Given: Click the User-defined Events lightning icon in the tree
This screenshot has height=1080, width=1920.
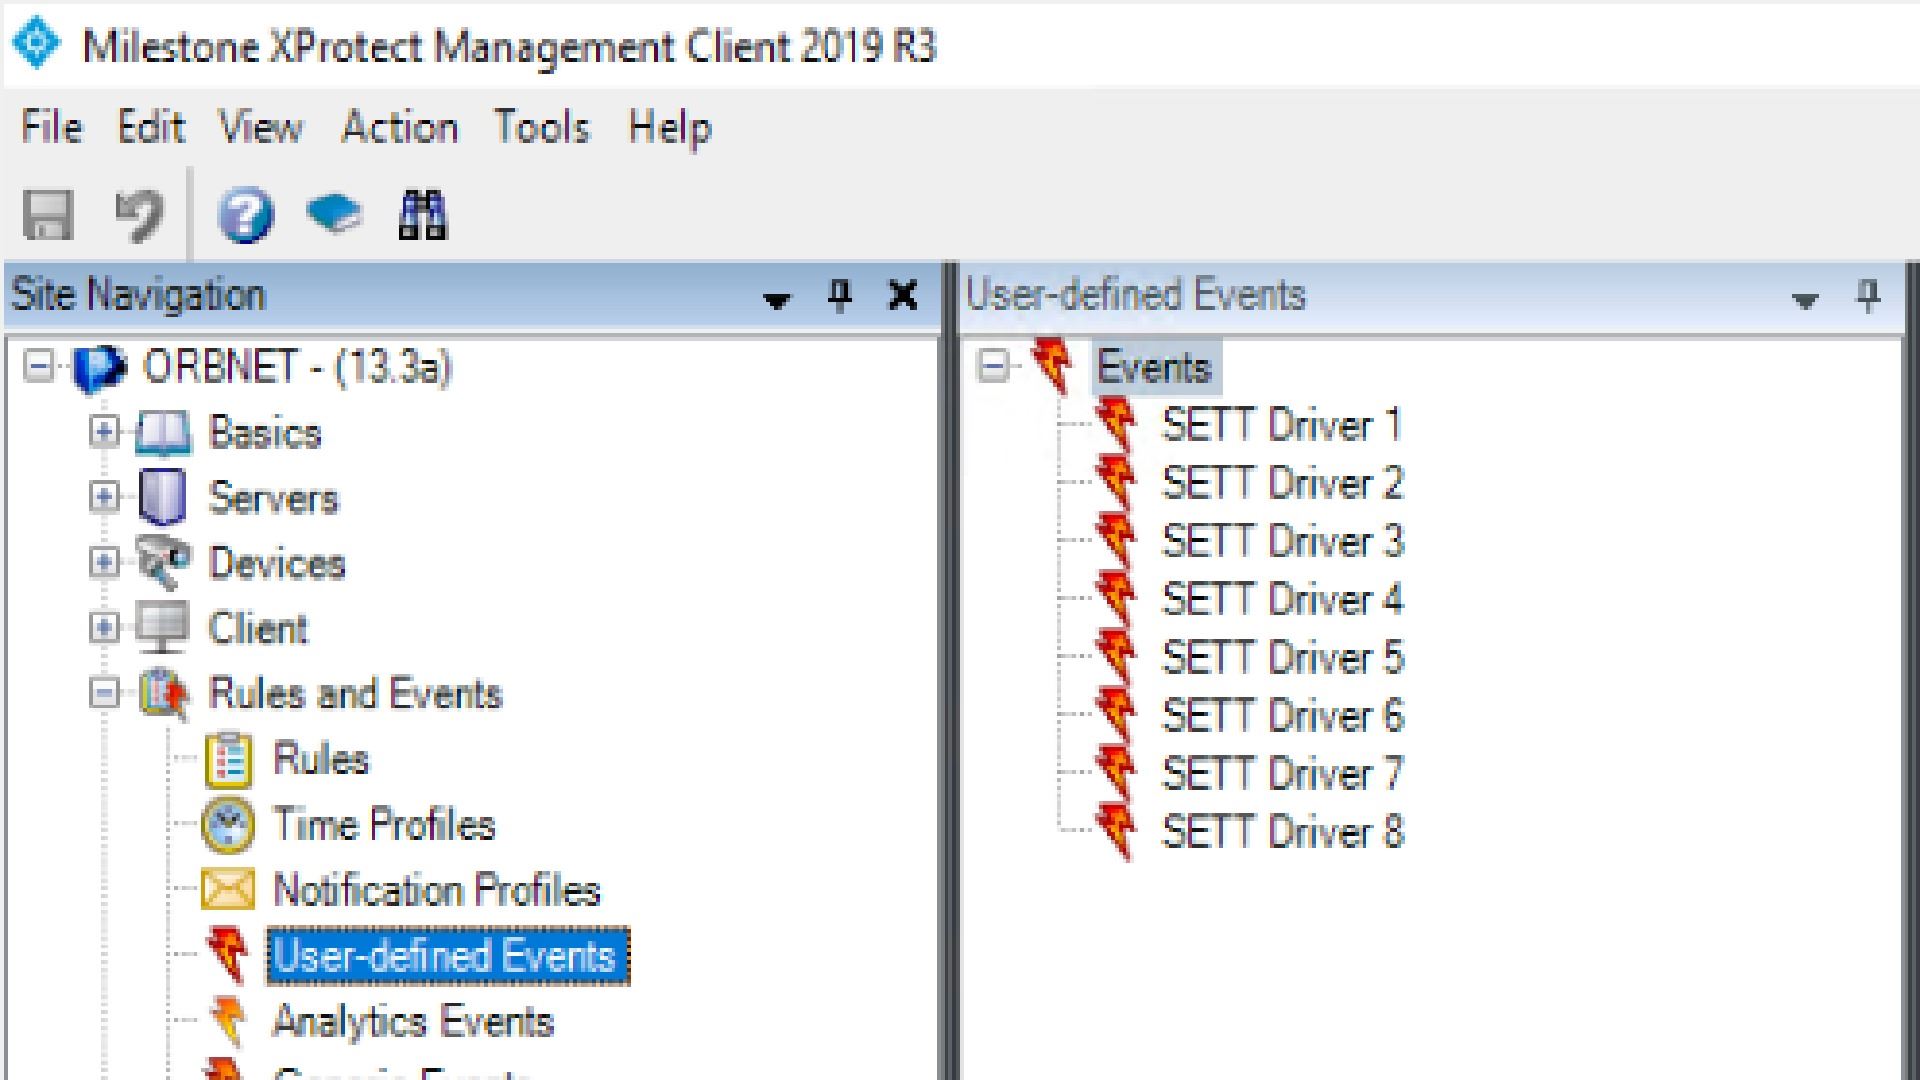Looking at the screenshot, I should pos(228,955).
